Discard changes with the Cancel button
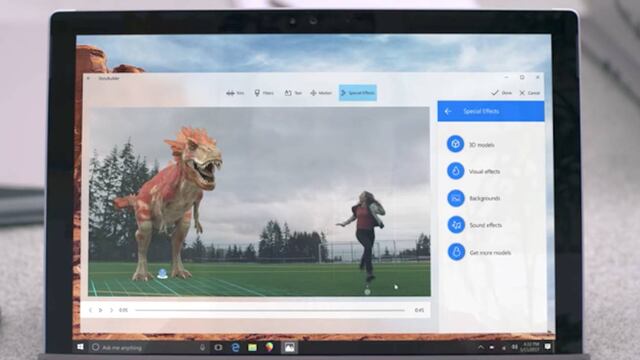Viewport: 640px width, 360px height. tap(530, 93)
